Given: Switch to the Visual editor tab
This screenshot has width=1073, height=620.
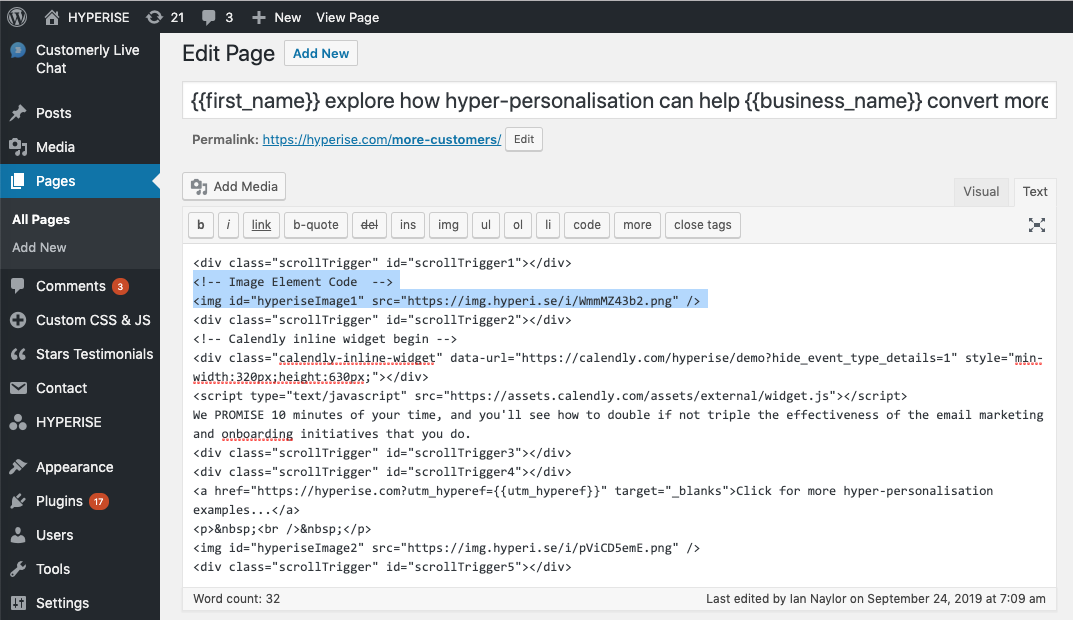Looking at the screenshot, I should click(x=980, y=191).
